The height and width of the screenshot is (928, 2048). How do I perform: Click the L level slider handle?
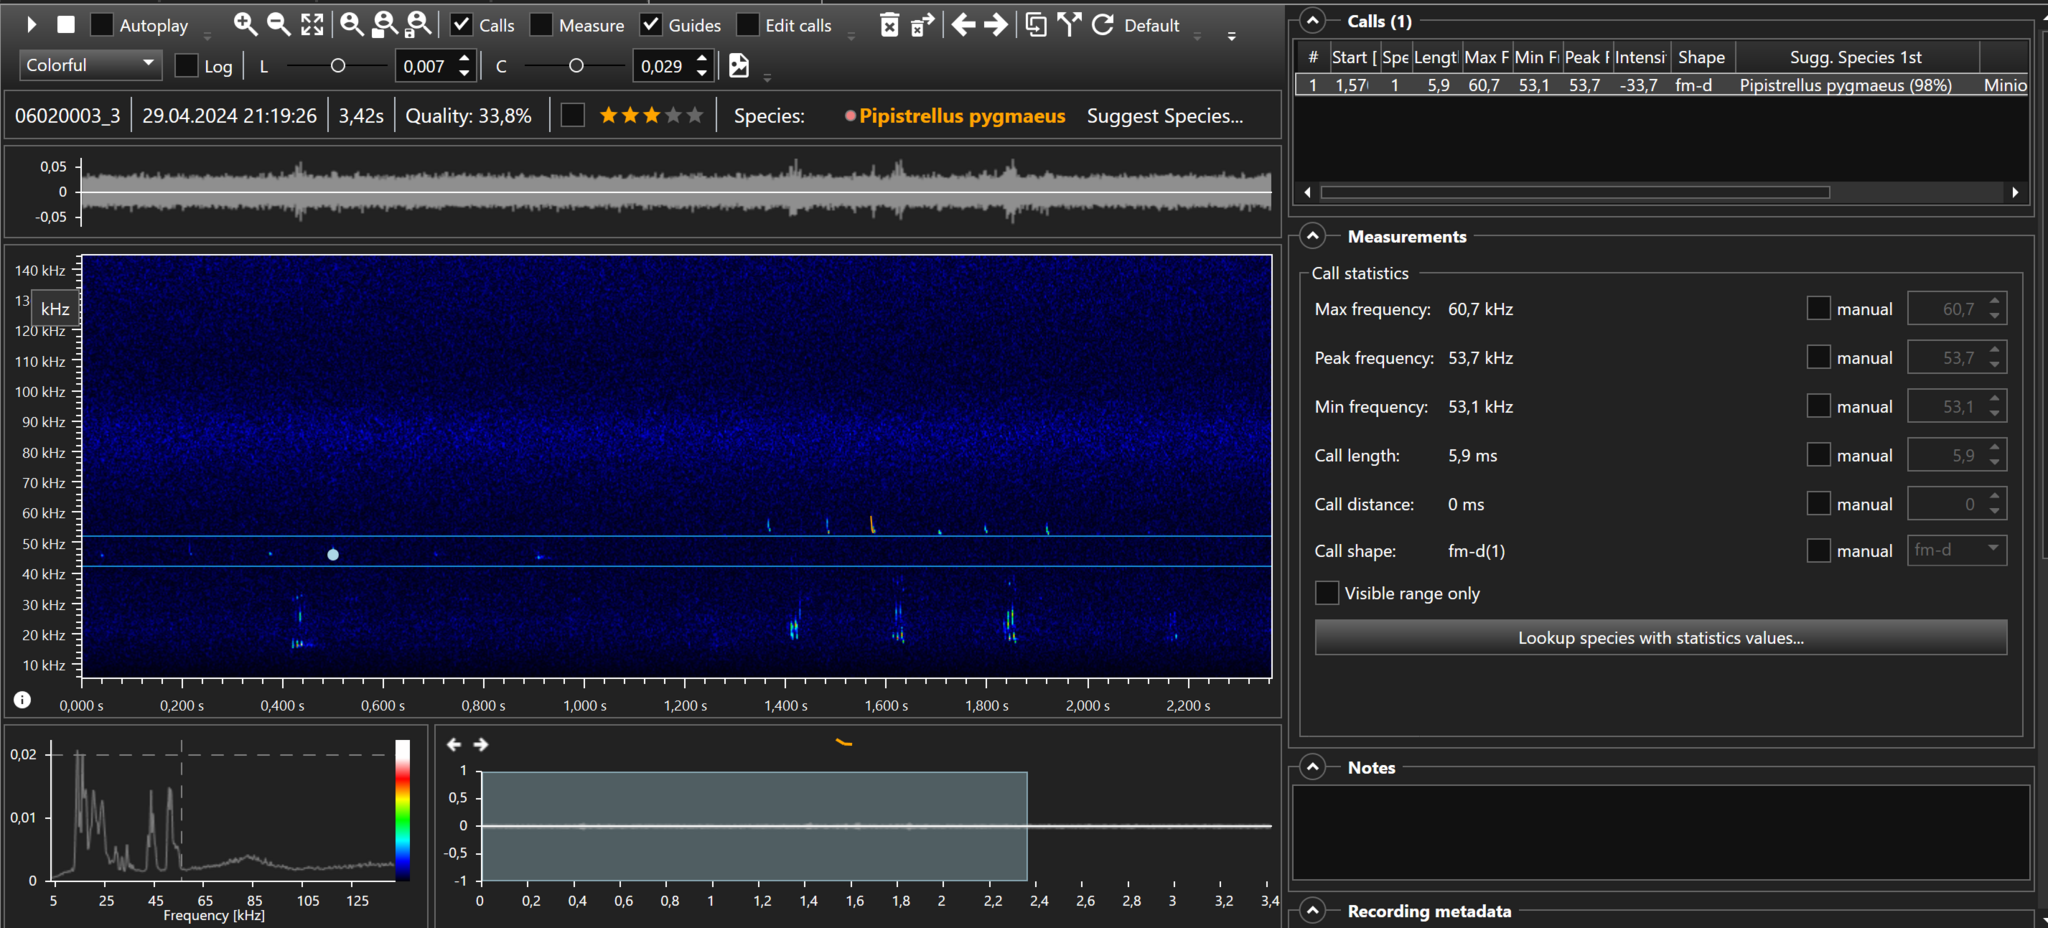click(x=338, y=66)
